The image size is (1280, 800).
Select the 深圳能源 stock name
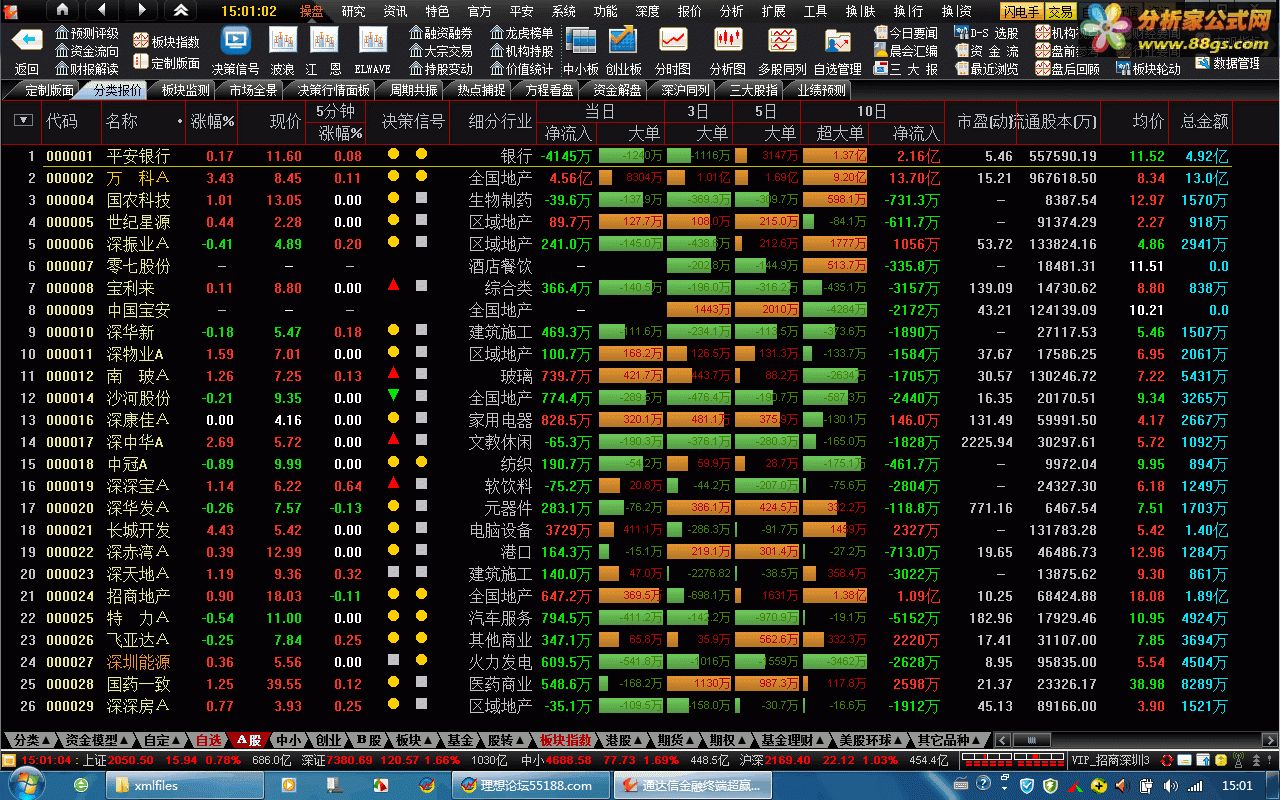coord(139,662)
